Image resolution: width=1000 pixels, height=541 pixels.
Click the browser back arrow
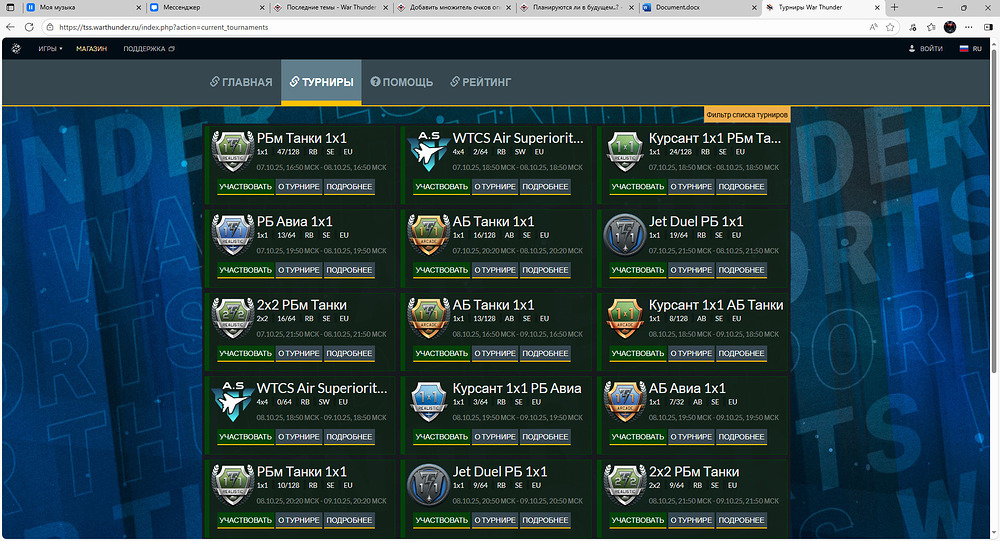[13, 27]
